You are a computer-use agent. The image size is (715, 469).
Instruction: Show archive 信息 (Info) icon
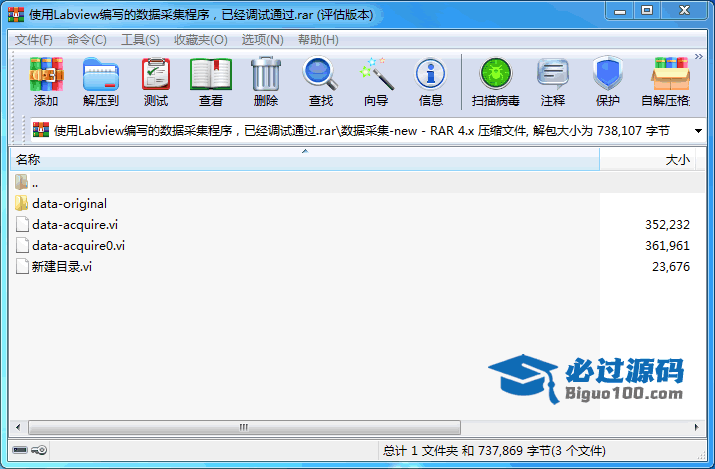[430, 81]
